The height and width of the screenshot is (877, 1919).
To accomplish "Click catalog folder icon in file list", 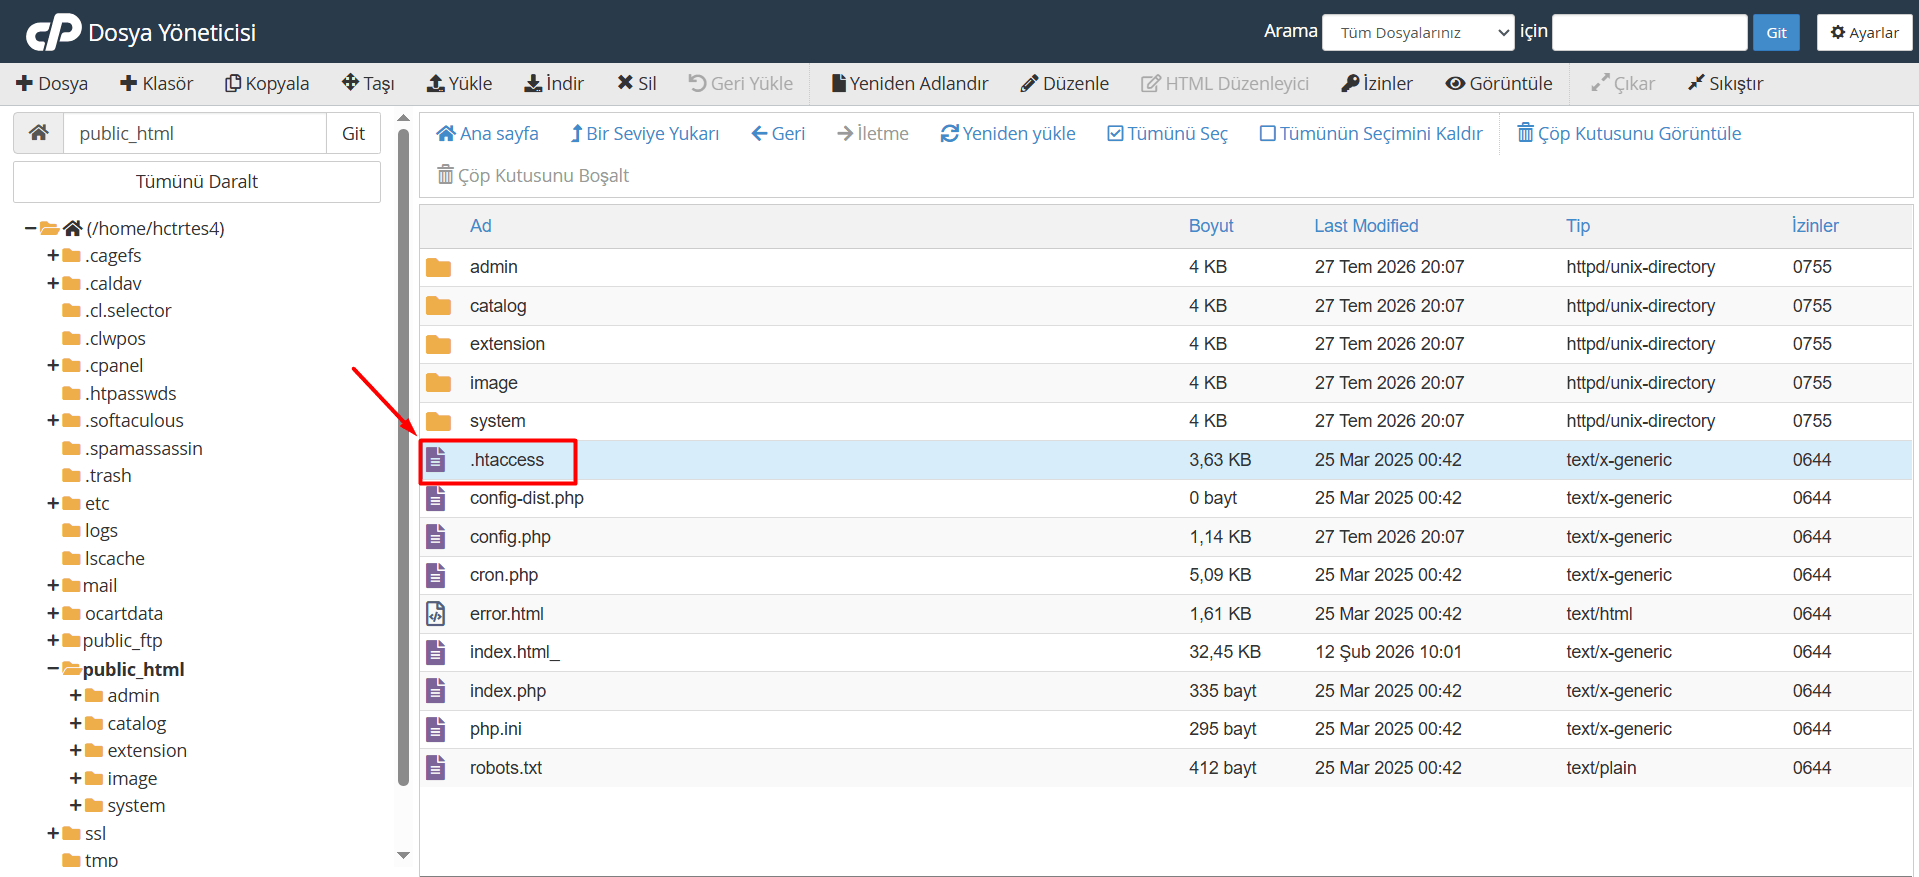I will (438, 306).
